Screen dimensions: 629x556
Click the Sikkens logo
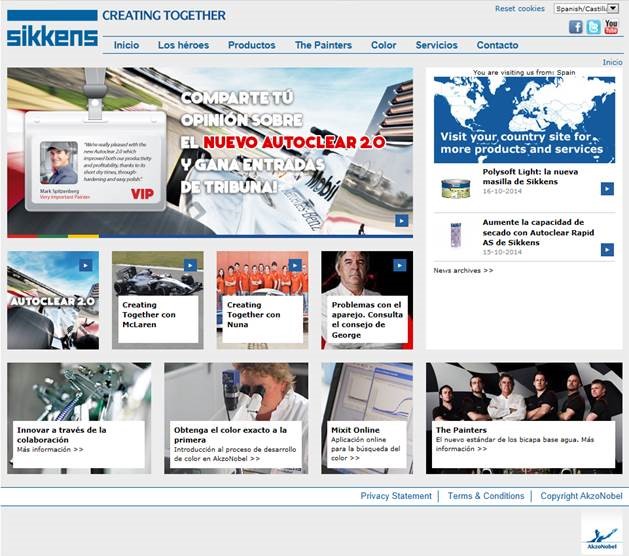(52, 28)
